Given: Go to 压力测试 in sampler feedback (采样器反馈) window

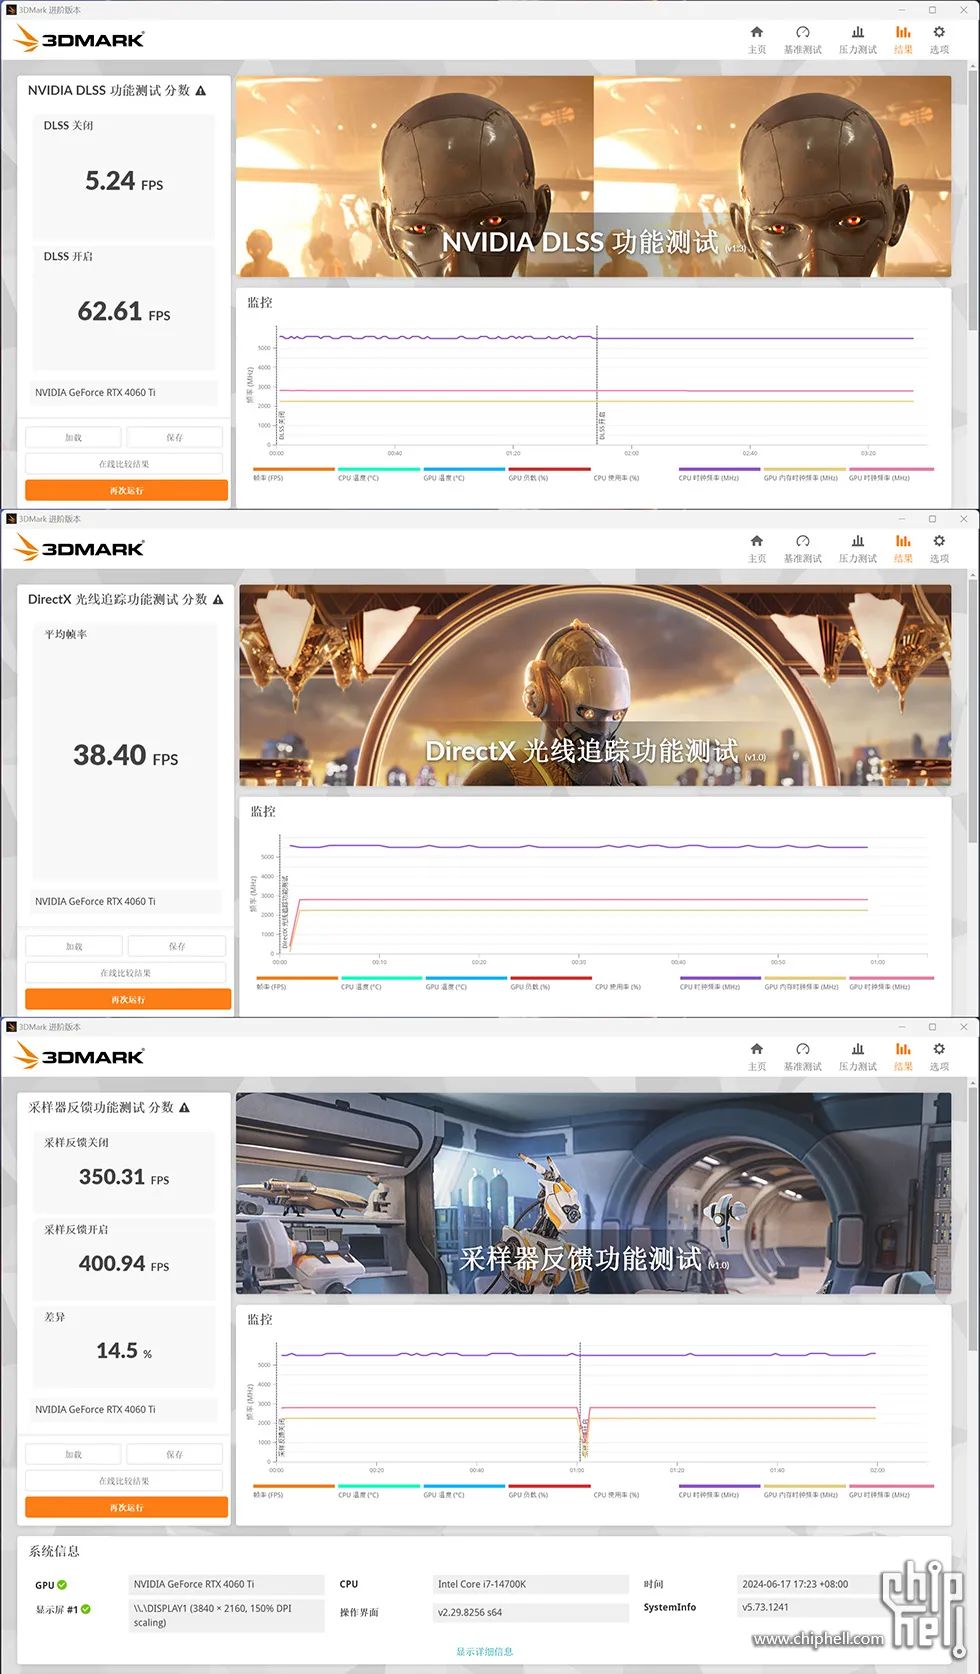Looking at the screenshot, I should [x=857, y=1056].
